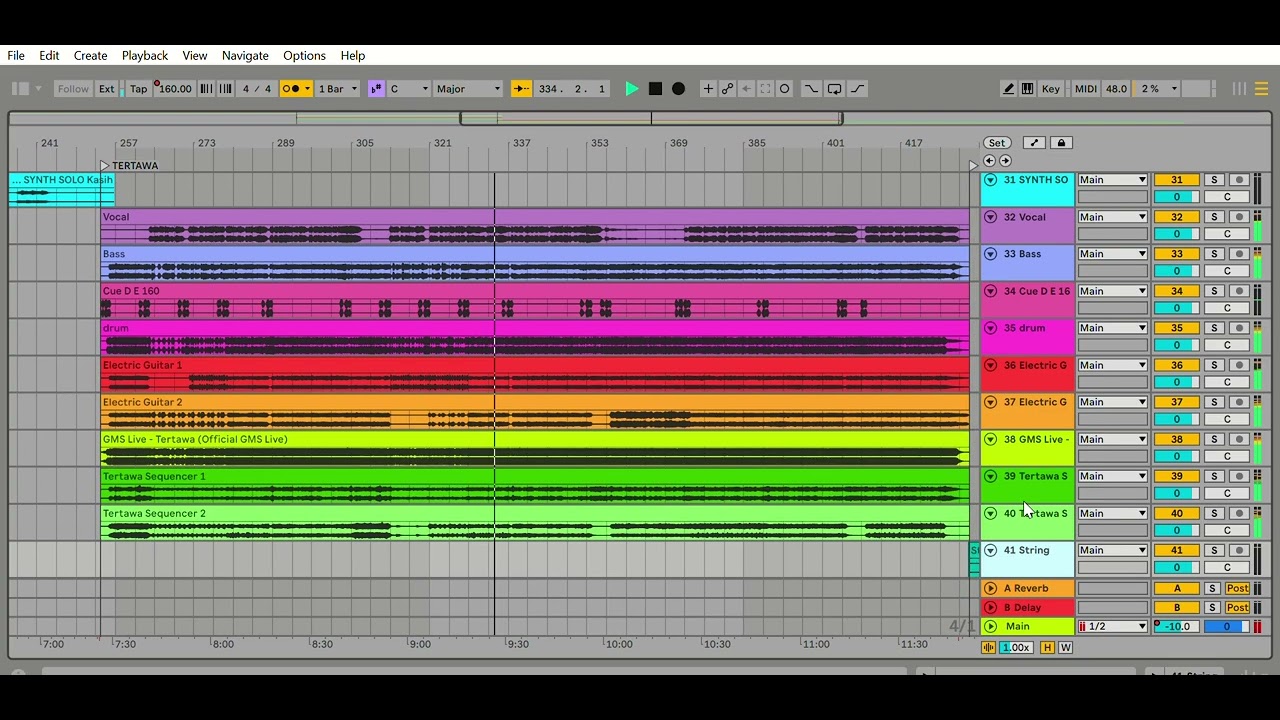
Task: Open the Navigate menu
Action: [245, 56]
